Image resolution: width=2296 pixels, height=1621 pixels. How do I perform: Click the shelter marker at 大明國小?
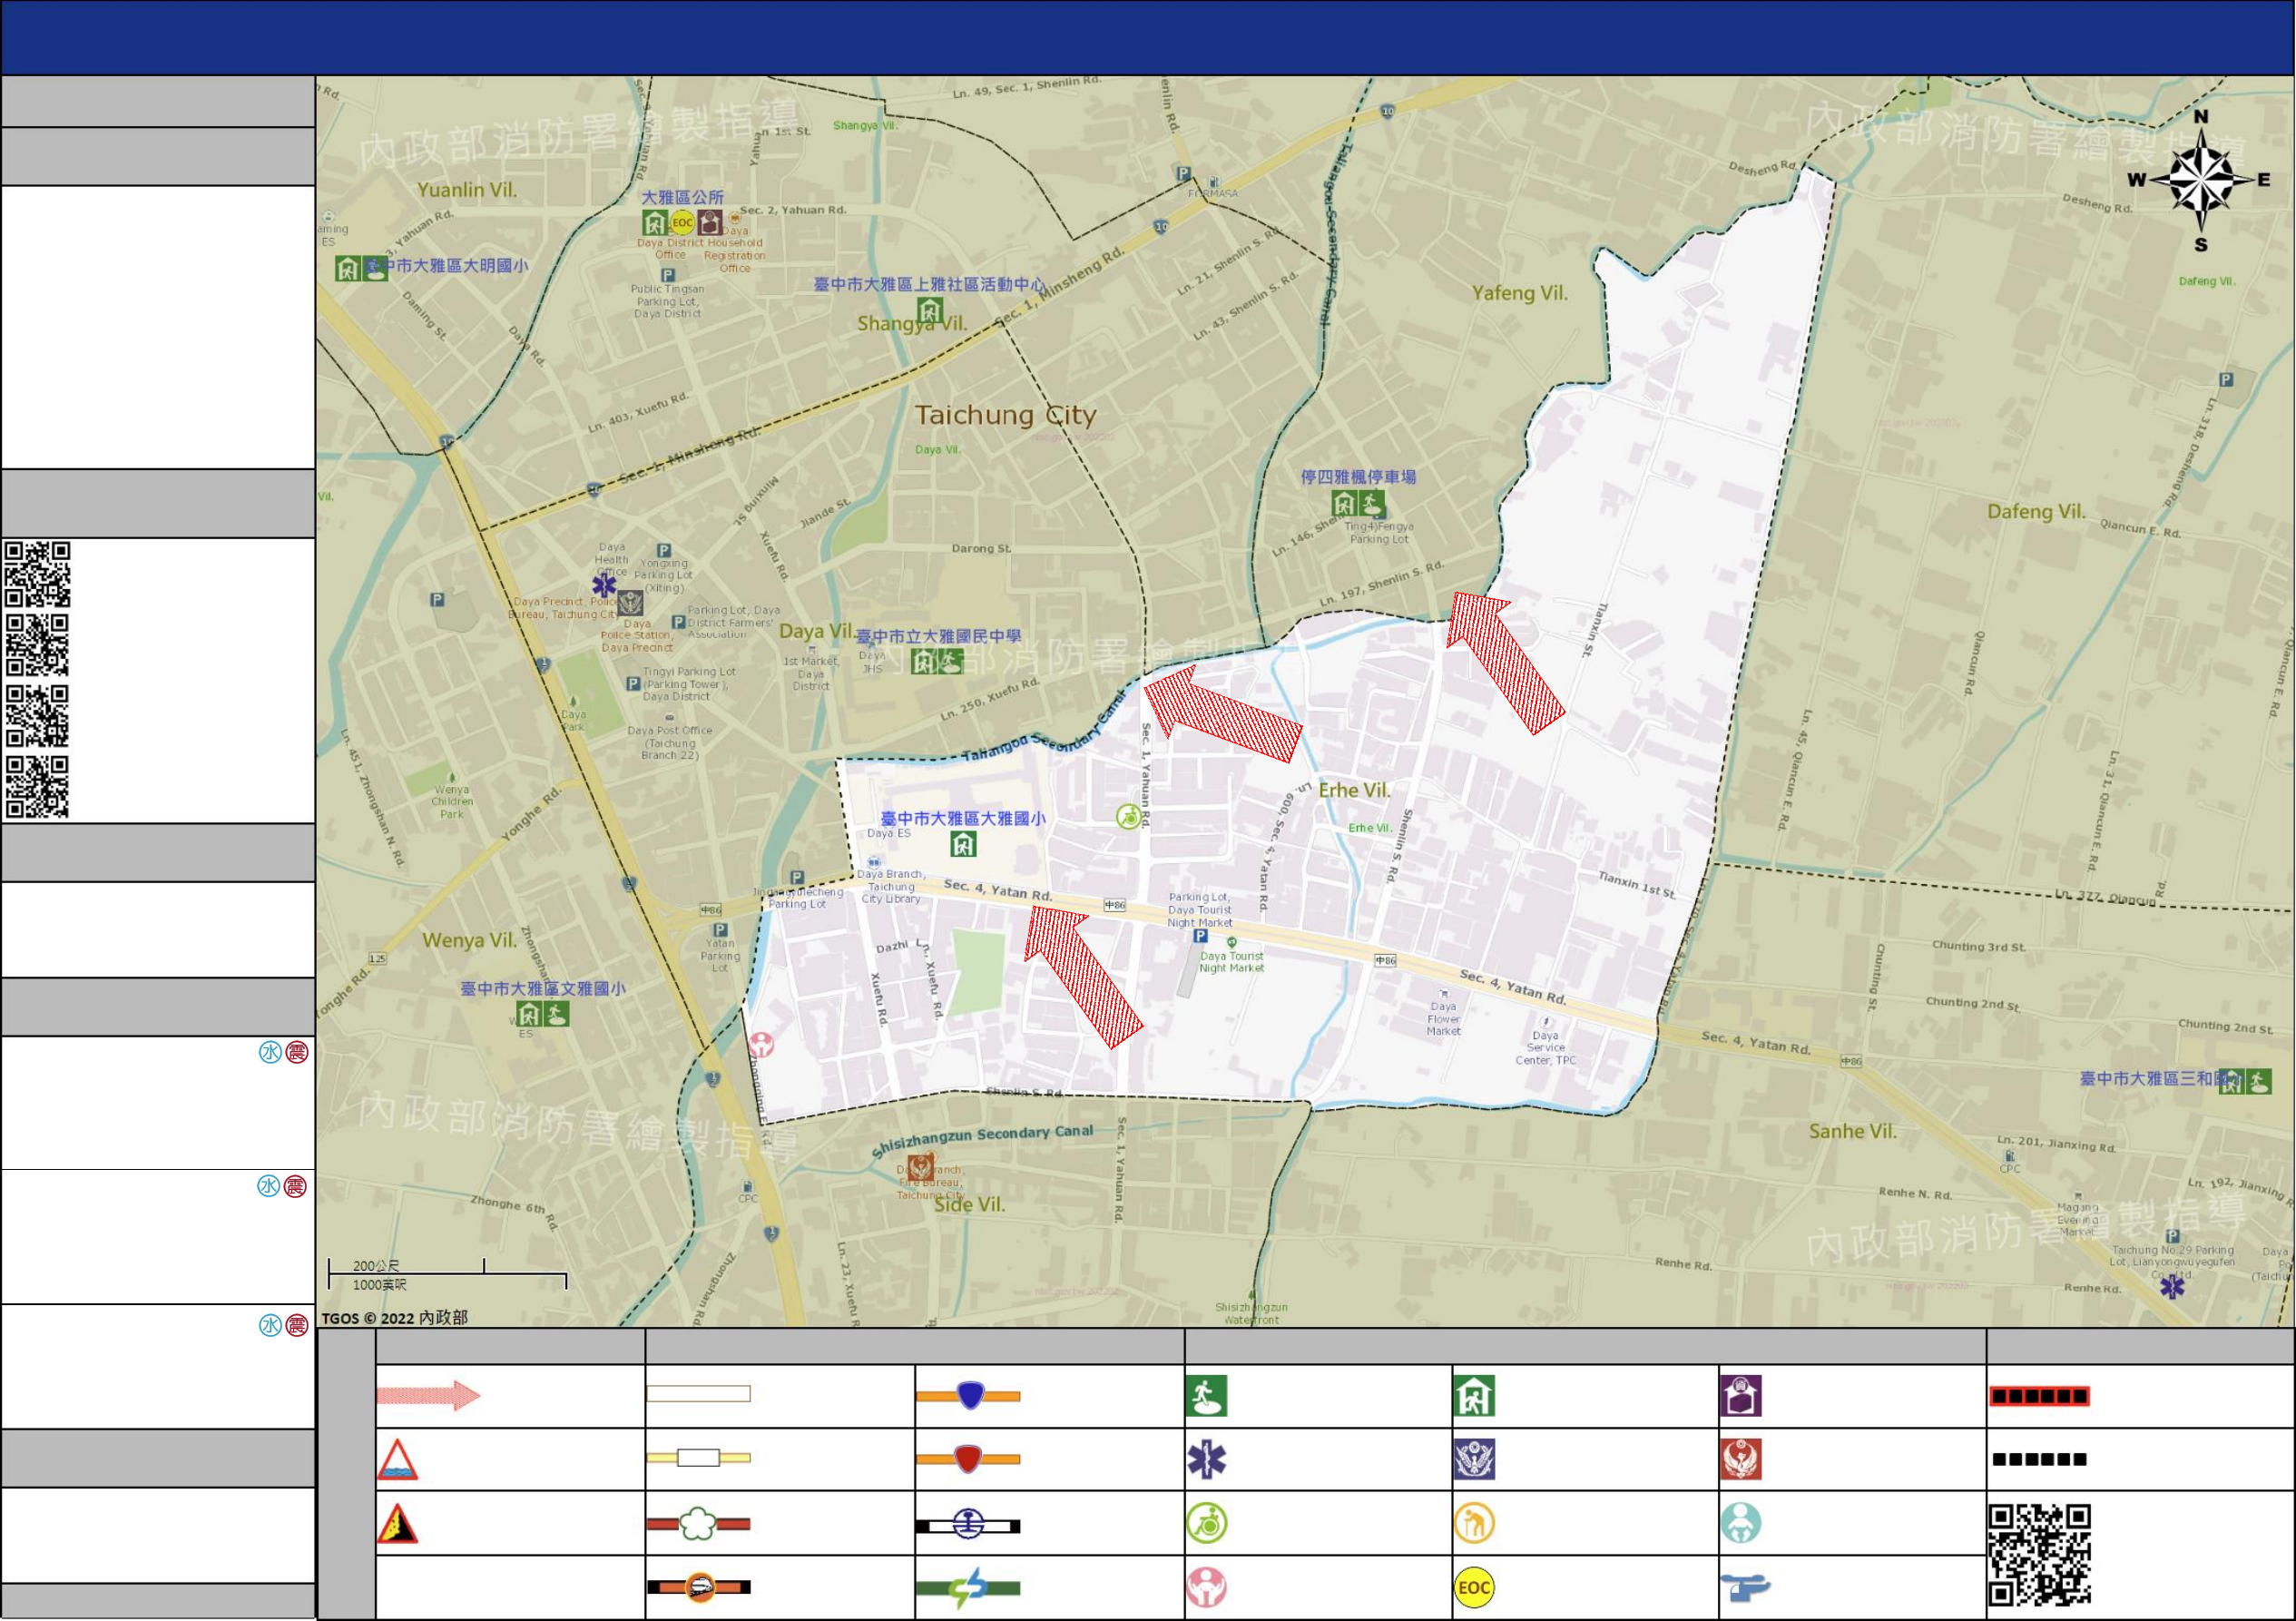pos(347,268)
